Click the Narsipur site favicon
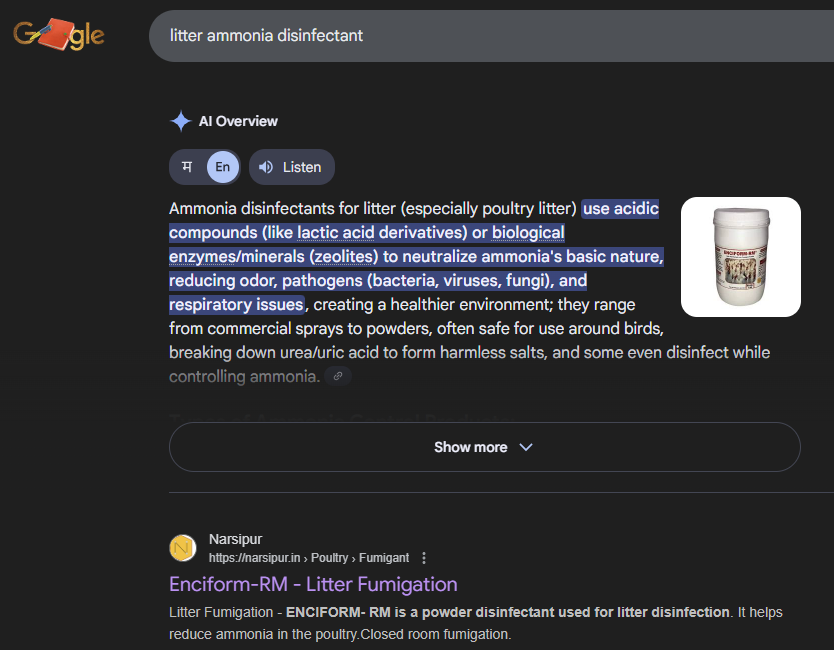Viewport: 834px width, 650px height. [x=183, y=548]
